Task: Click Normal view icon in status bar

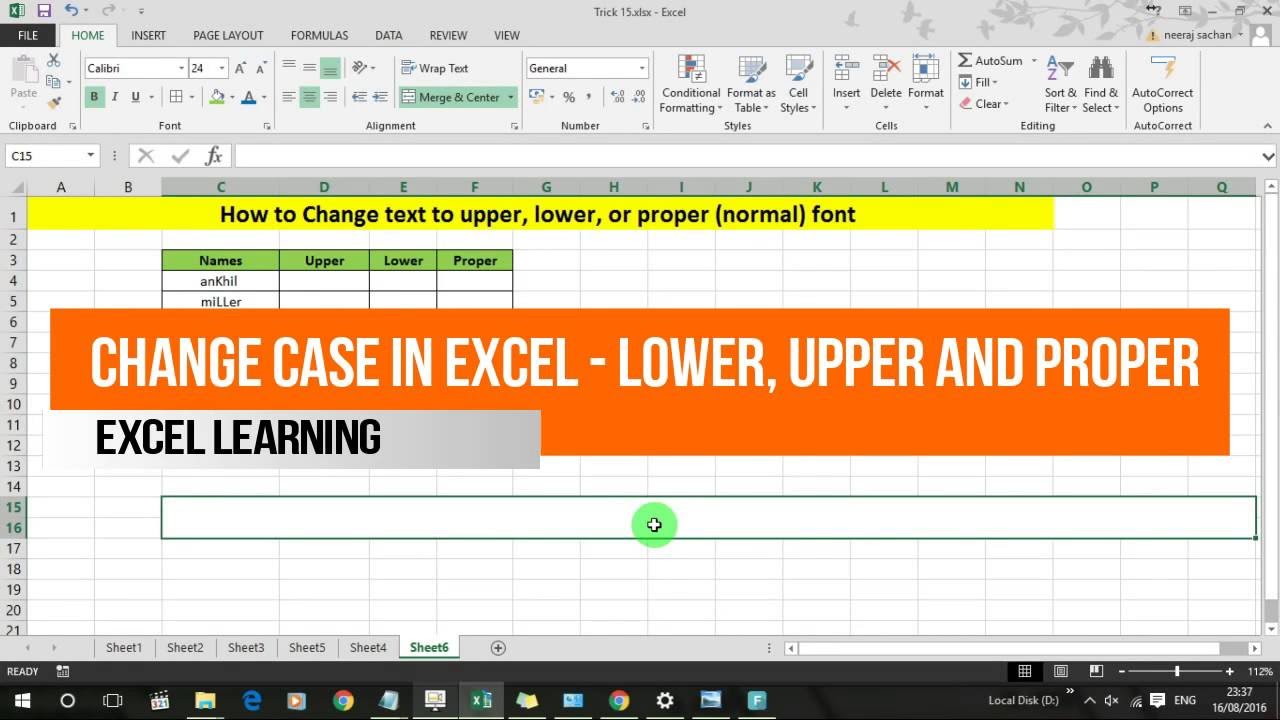Action: (x=1025, y=671)
